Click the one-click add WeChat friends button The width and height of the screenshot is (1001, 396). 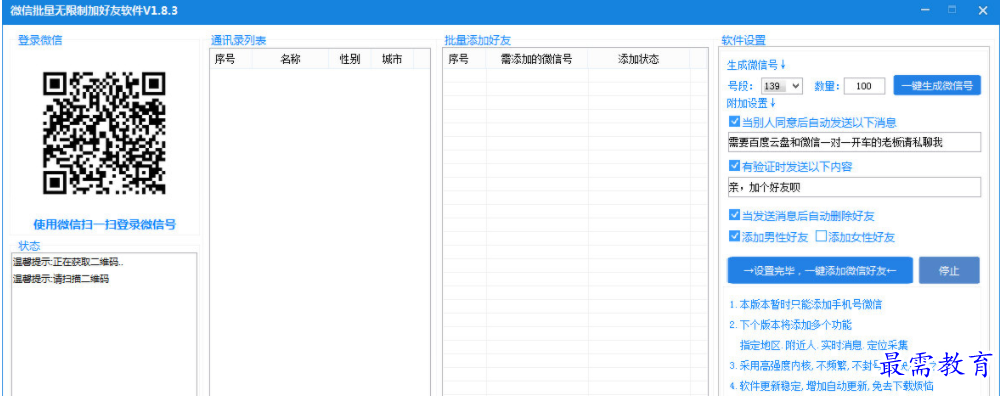(x=820, y=270)
